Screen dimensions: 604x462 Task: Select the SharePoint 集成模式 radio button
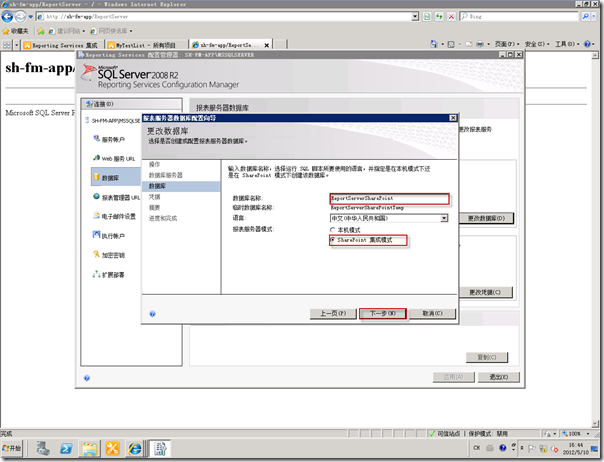[332, 240]
